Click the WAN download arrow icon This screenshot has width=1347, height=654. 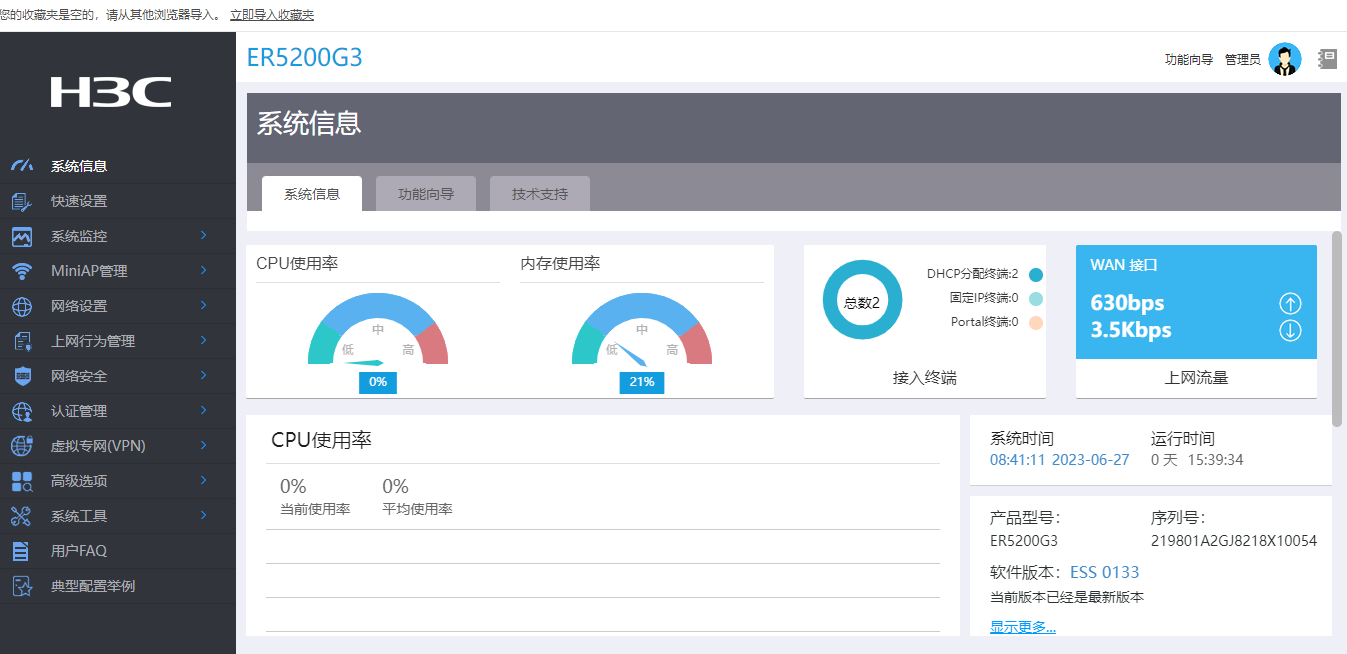point(1290,330)
